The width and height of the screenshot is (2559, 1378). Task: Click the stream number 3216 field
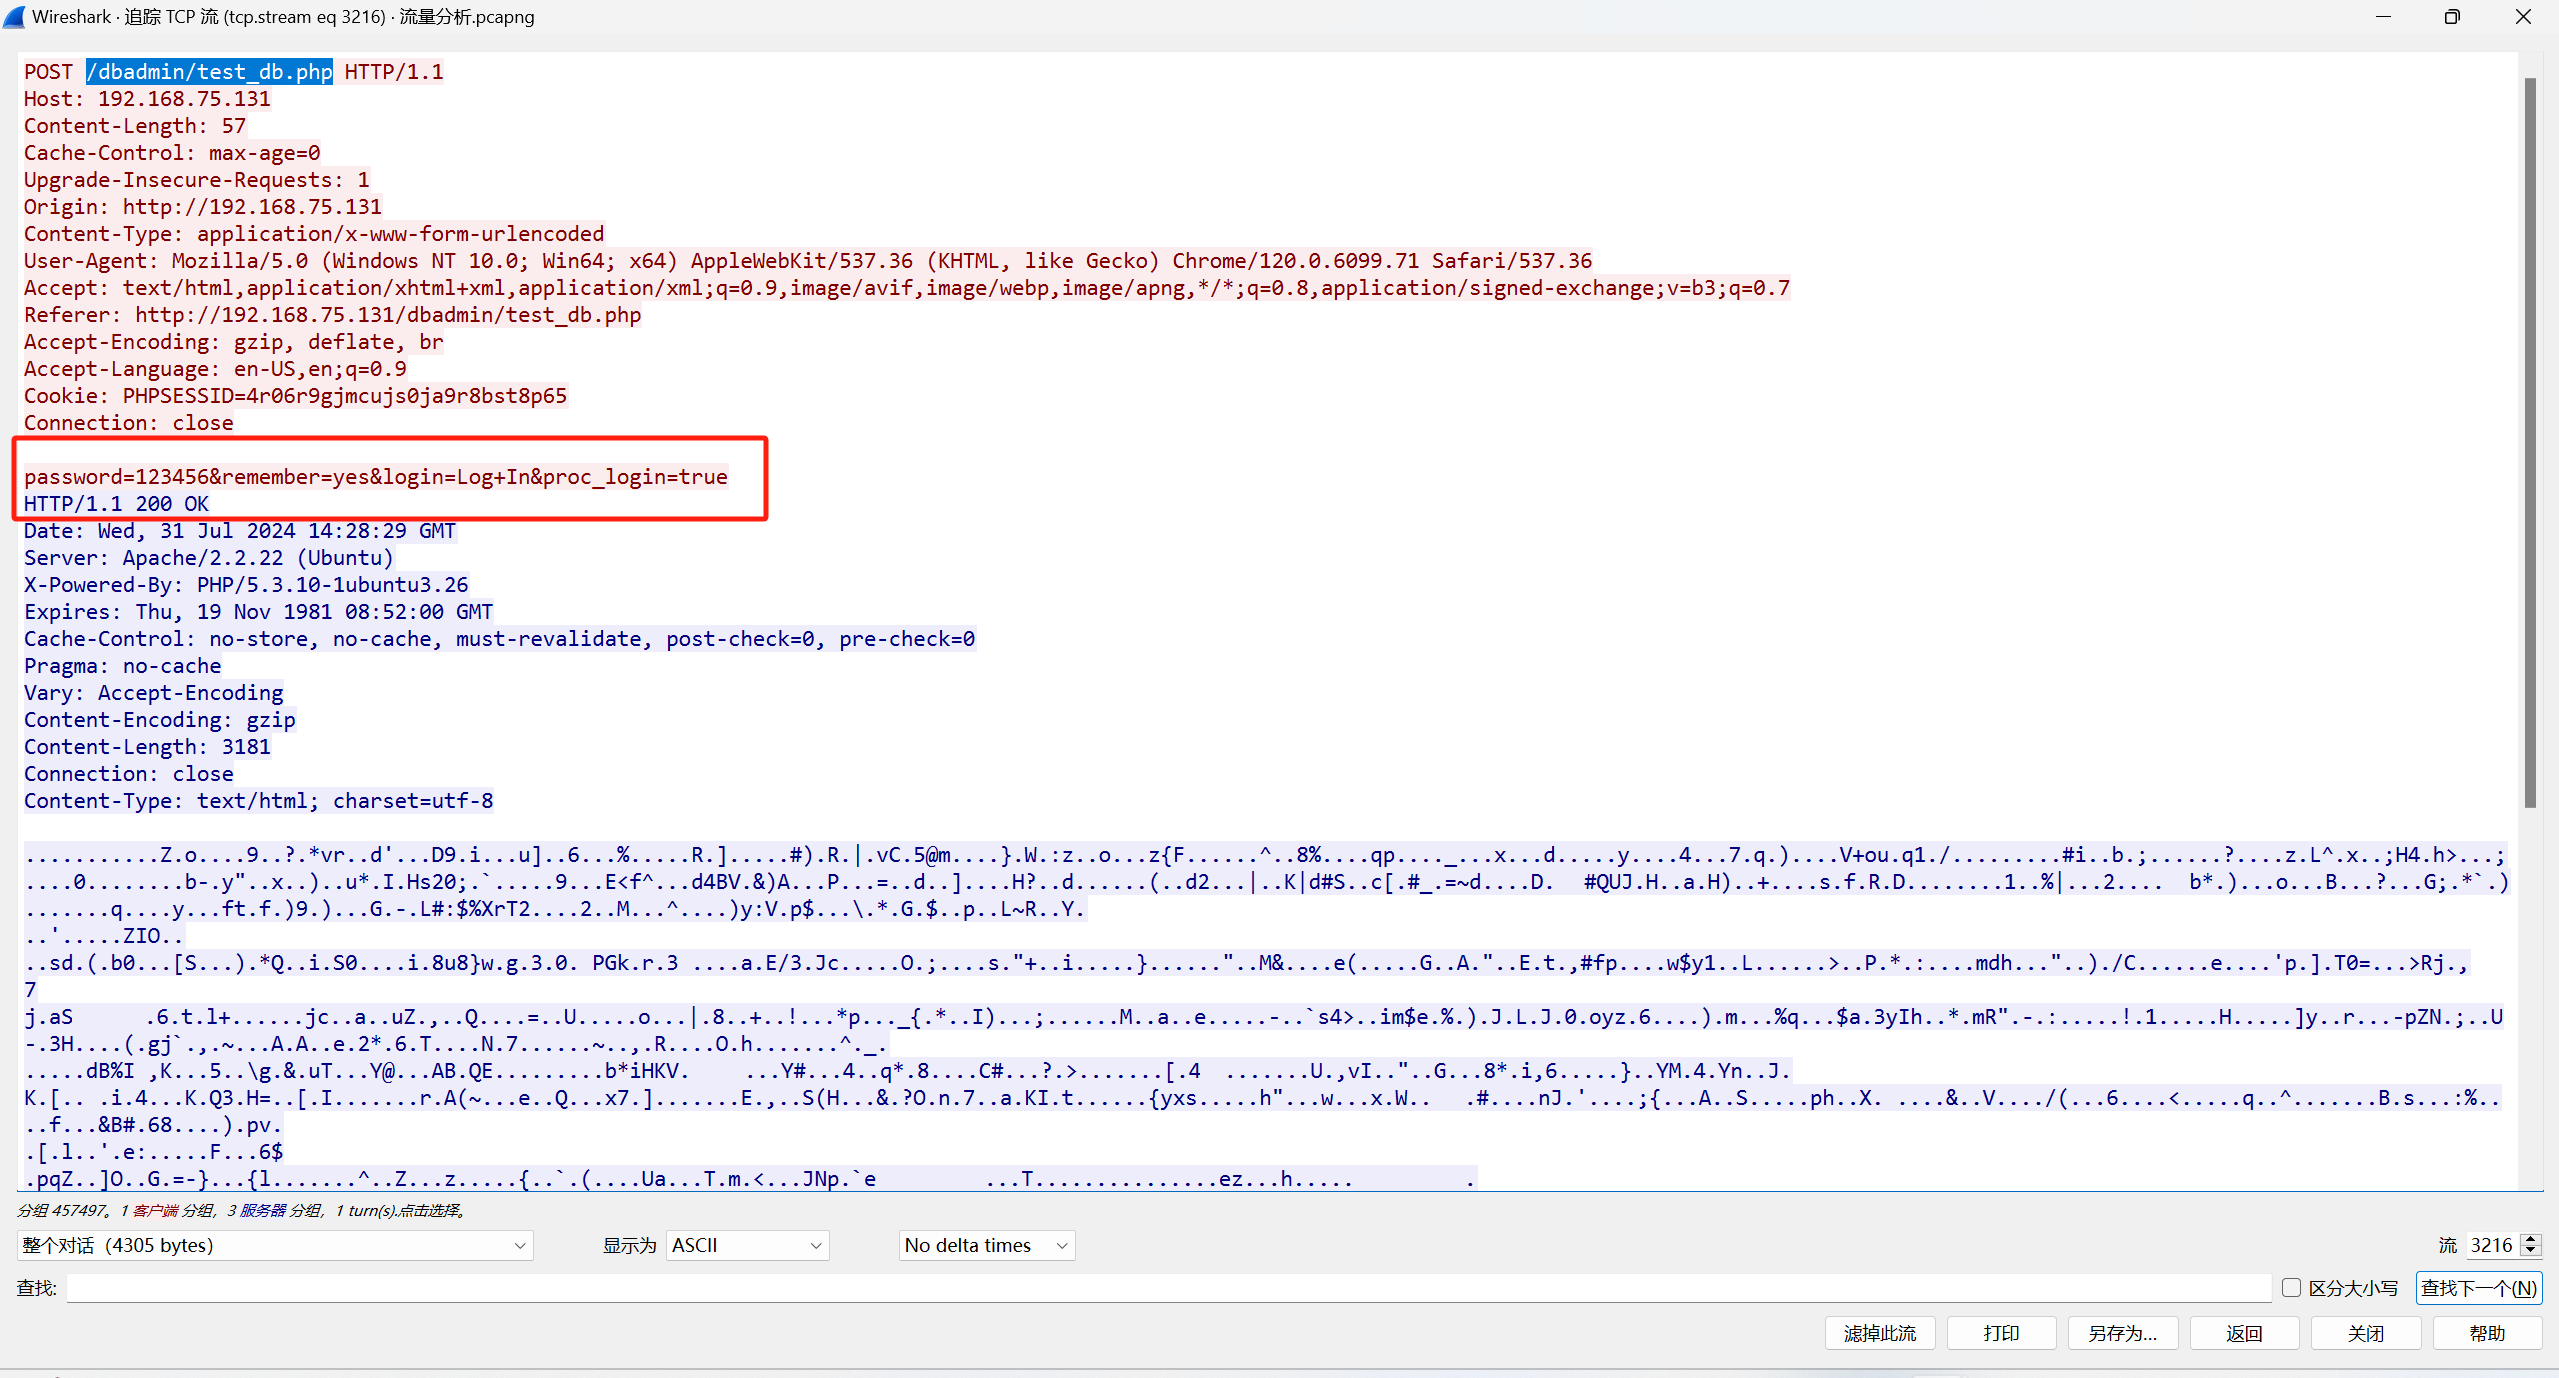[x=2492, y=1245]
